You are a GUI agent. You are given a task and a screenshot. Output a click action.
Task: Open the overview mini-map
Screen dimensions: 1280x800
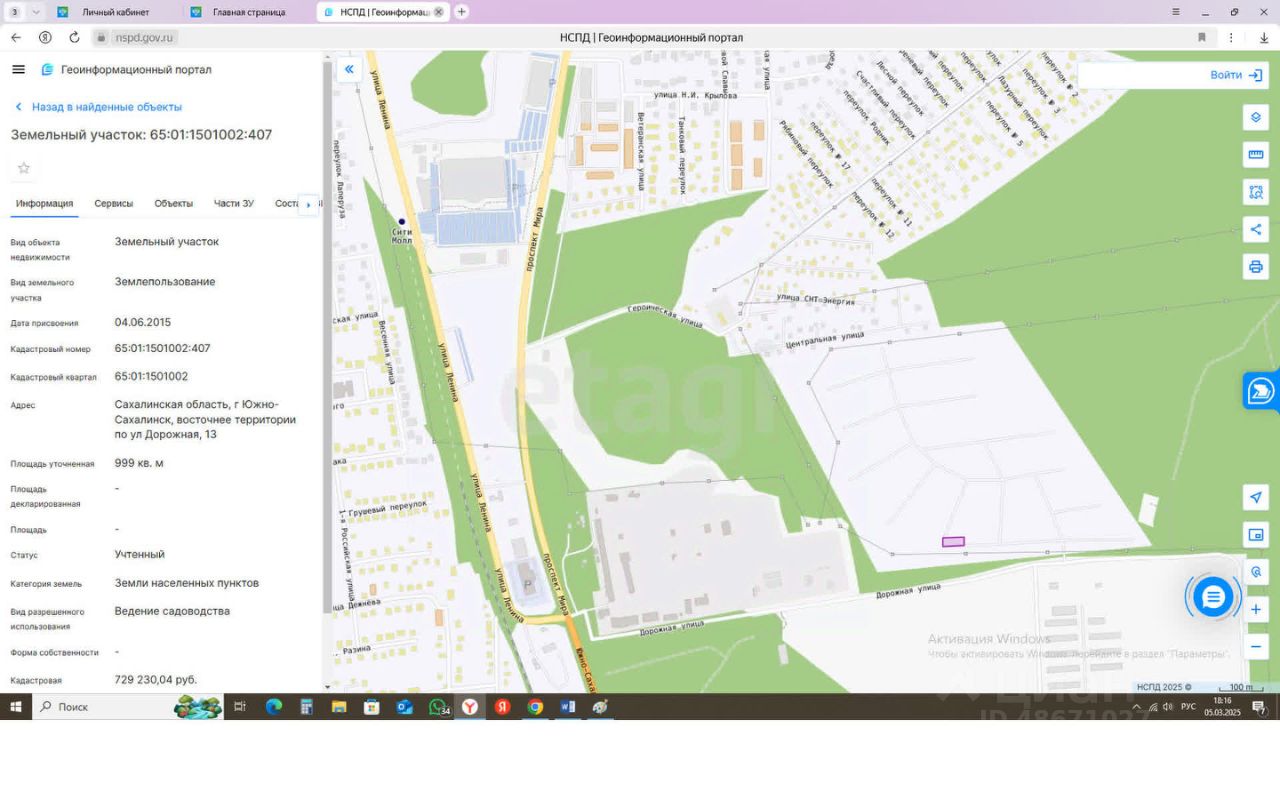coord(1256,535)
